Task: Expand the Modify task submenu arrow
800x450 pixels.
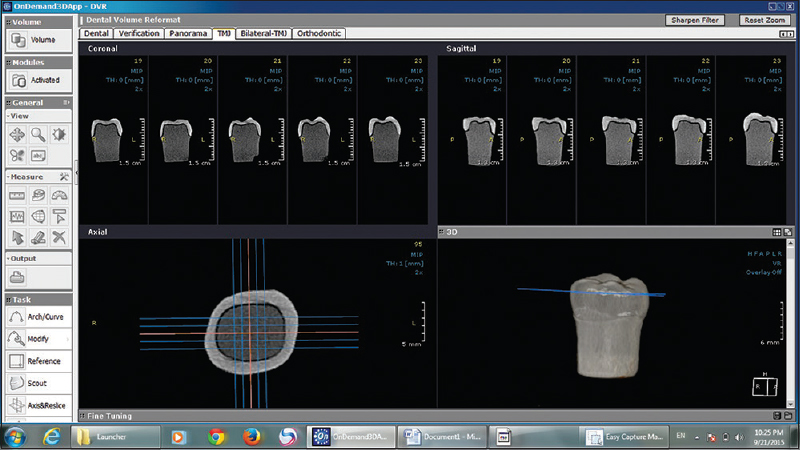Action: coord(68,339)
